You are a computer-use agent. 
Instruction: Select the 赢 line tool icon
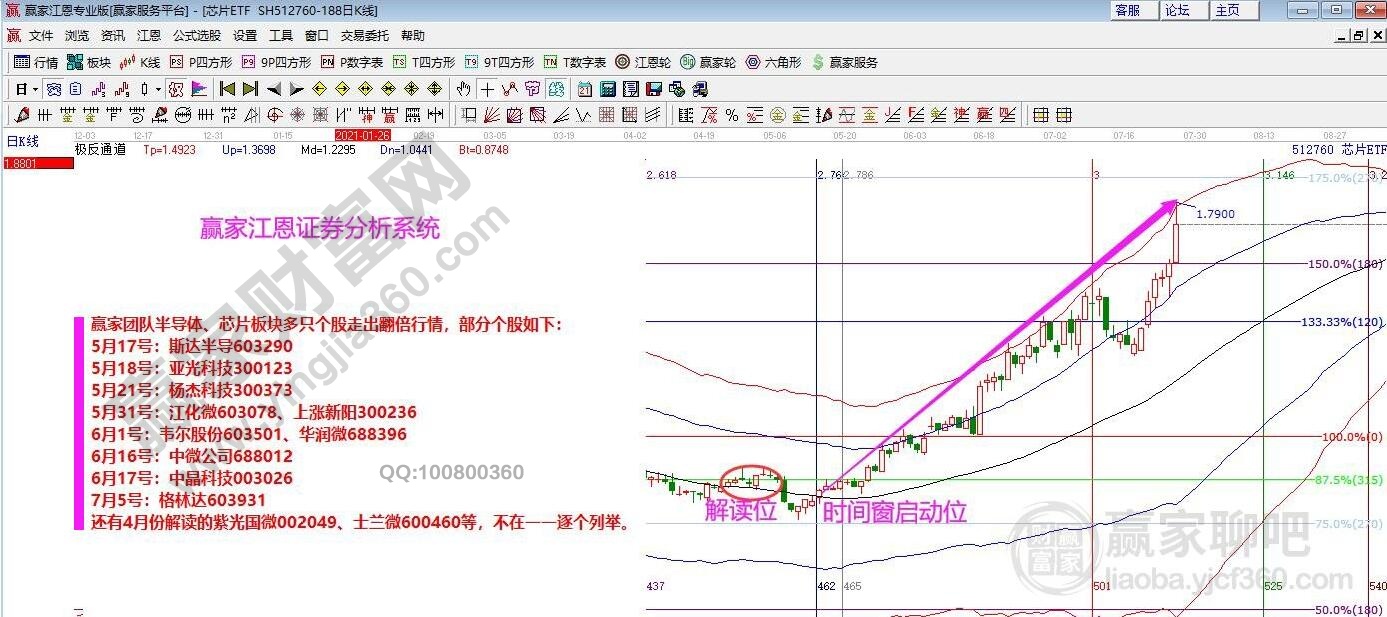tap(390, 115)
